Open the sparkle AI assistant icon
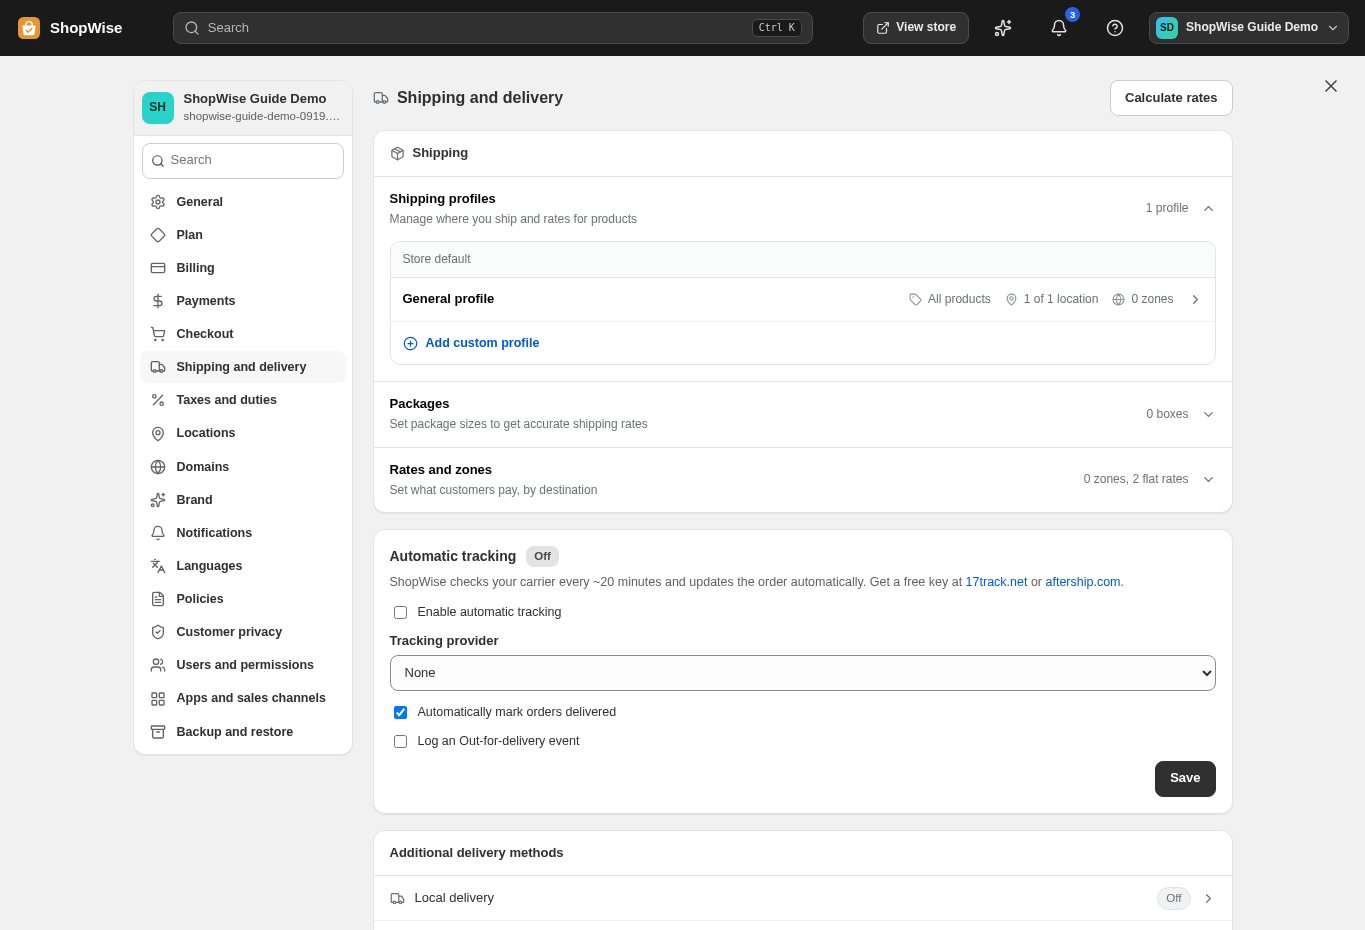The width and height of the screenshot is (1365, 930). [x=1003, y=28]
